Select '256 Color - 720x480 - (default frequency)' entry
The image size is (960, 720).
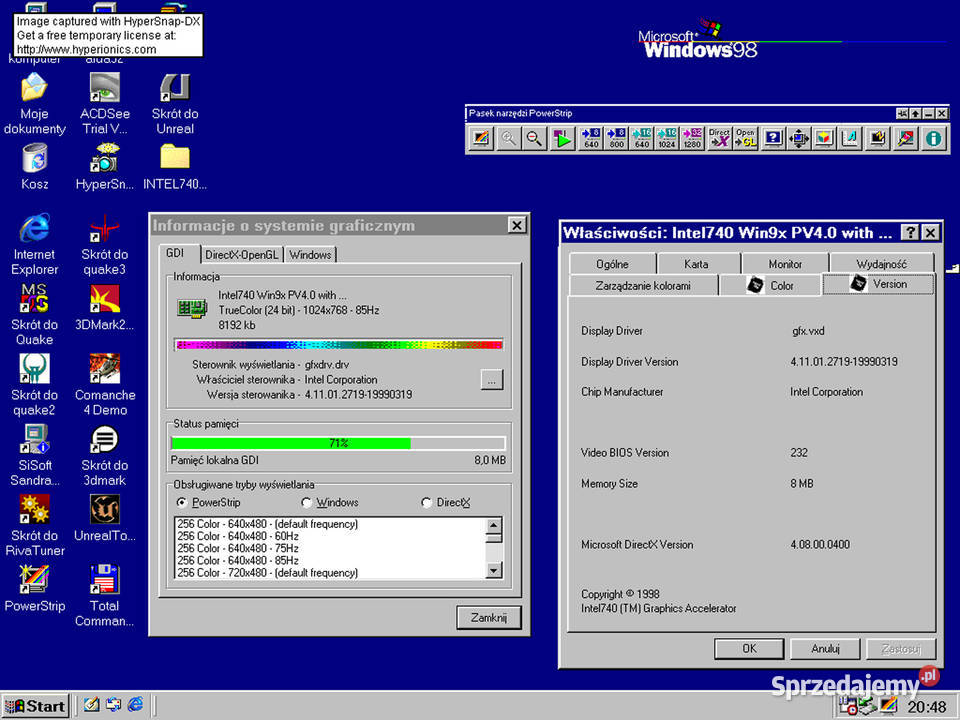pyautogui.click(x=331, y=572)
